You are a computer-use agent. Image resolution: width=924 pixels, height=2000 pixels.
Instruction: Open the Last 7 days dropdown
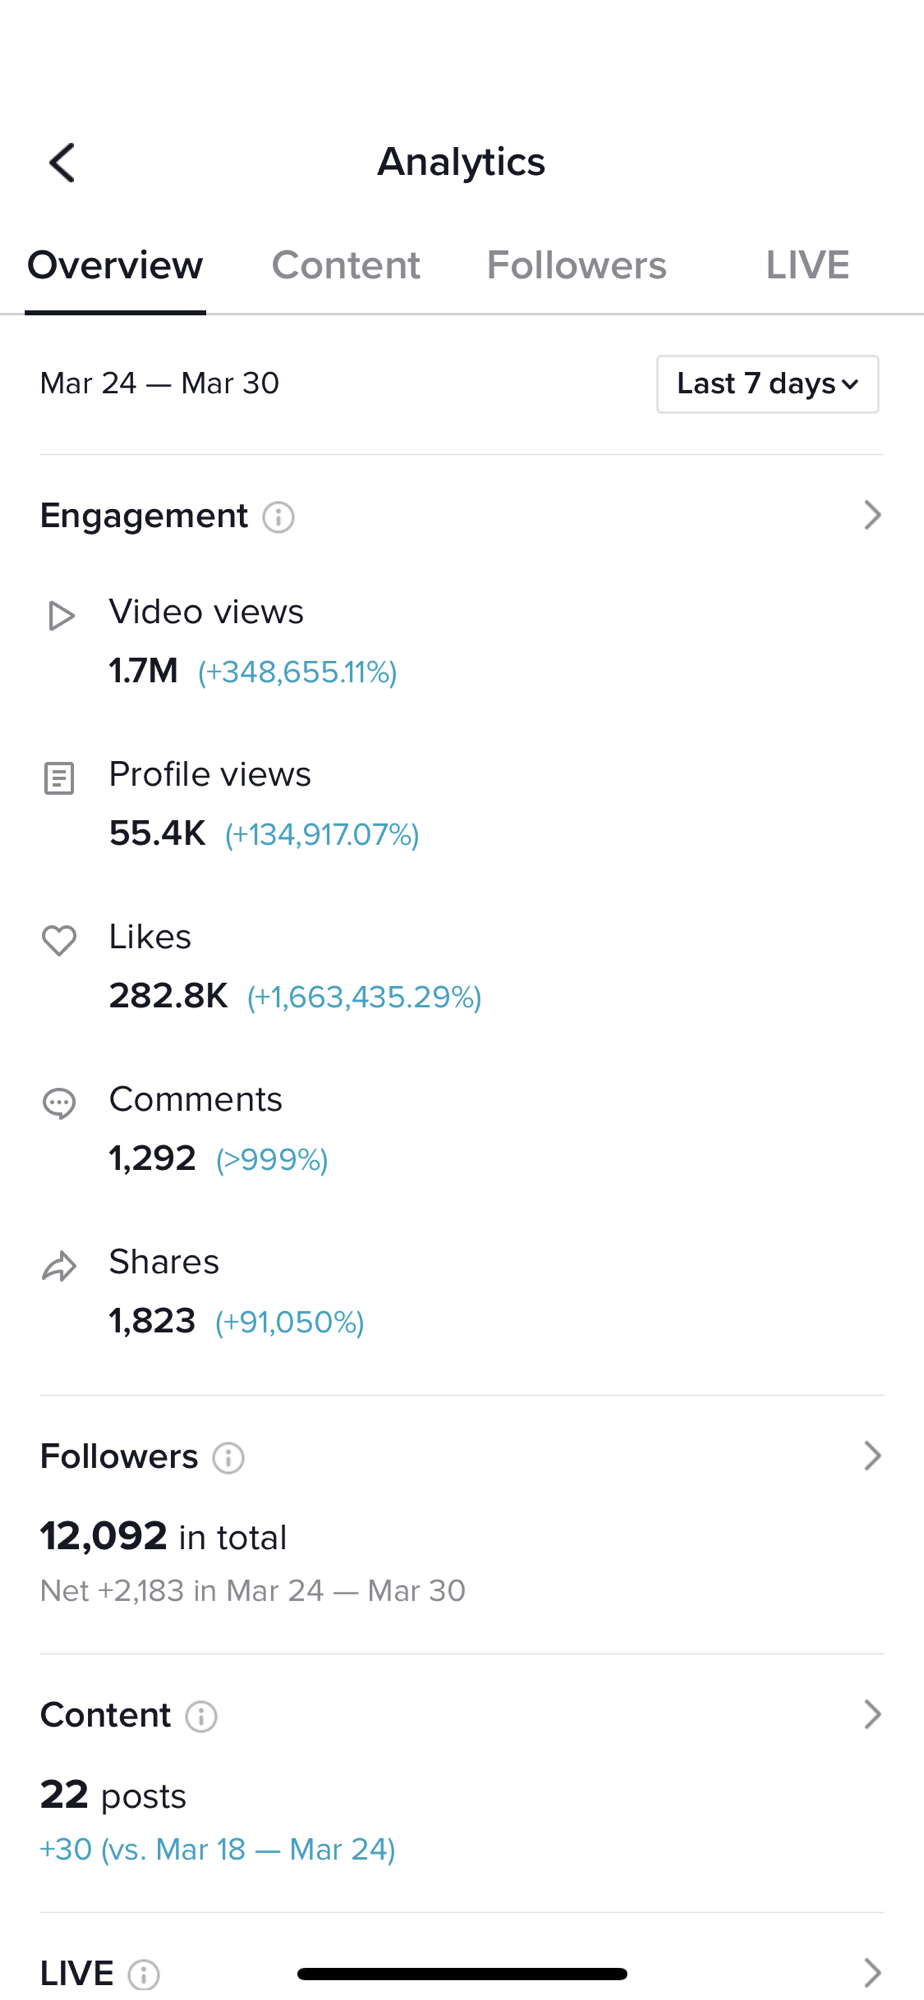[767, 384]
